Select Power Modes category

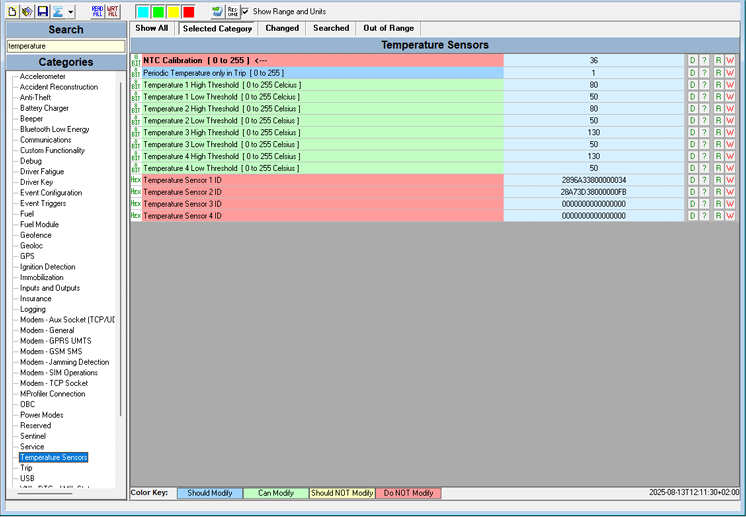point(42,414)
